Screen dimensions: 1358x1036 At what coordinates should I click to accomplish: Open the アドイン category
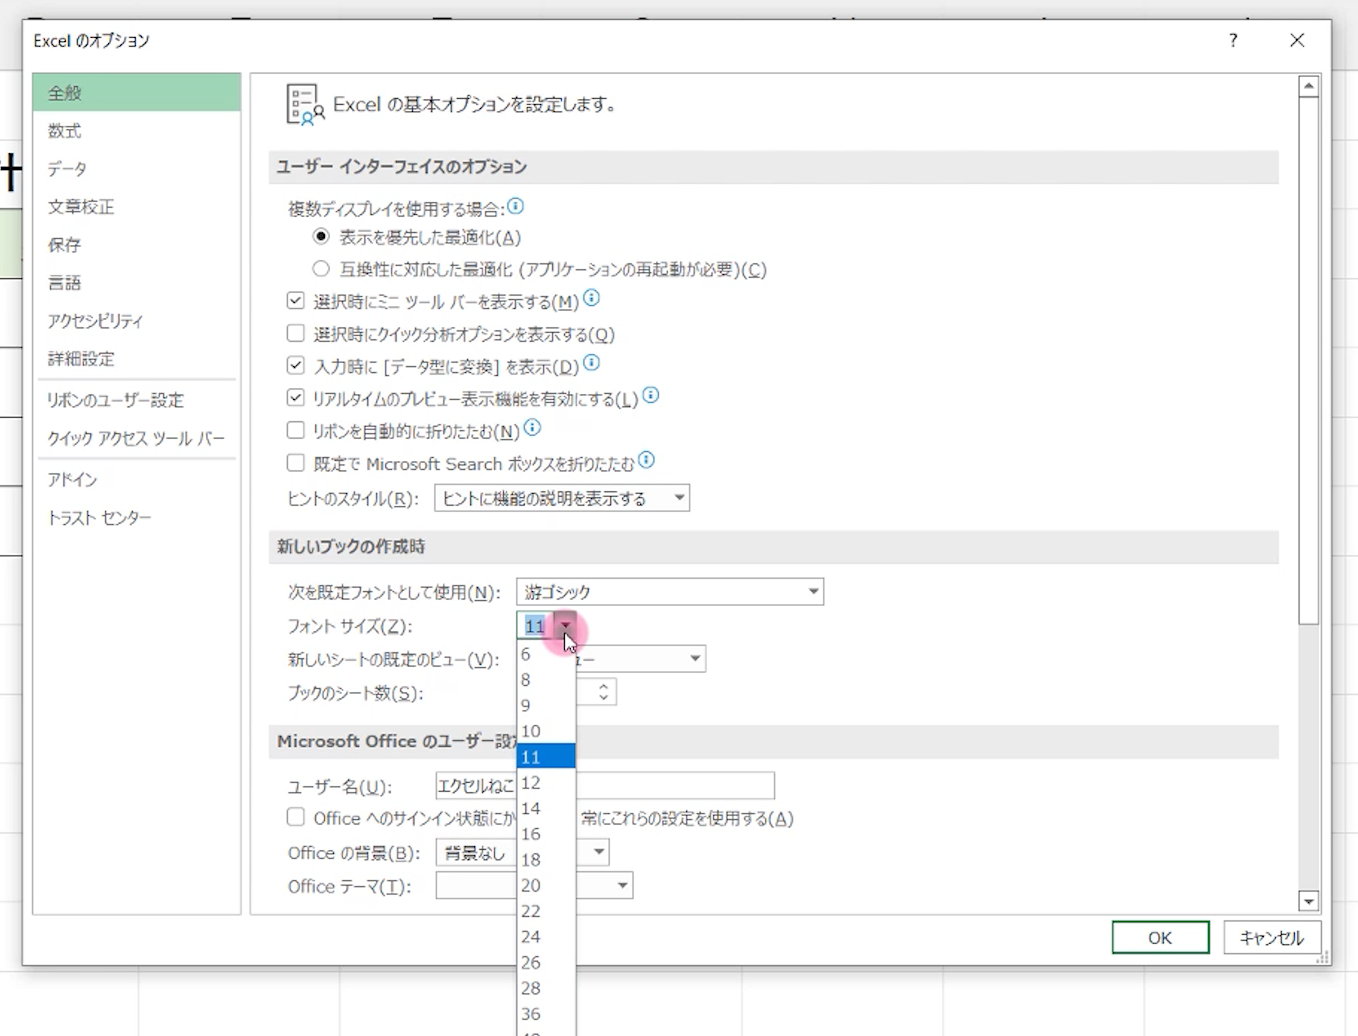pos(136,480)
